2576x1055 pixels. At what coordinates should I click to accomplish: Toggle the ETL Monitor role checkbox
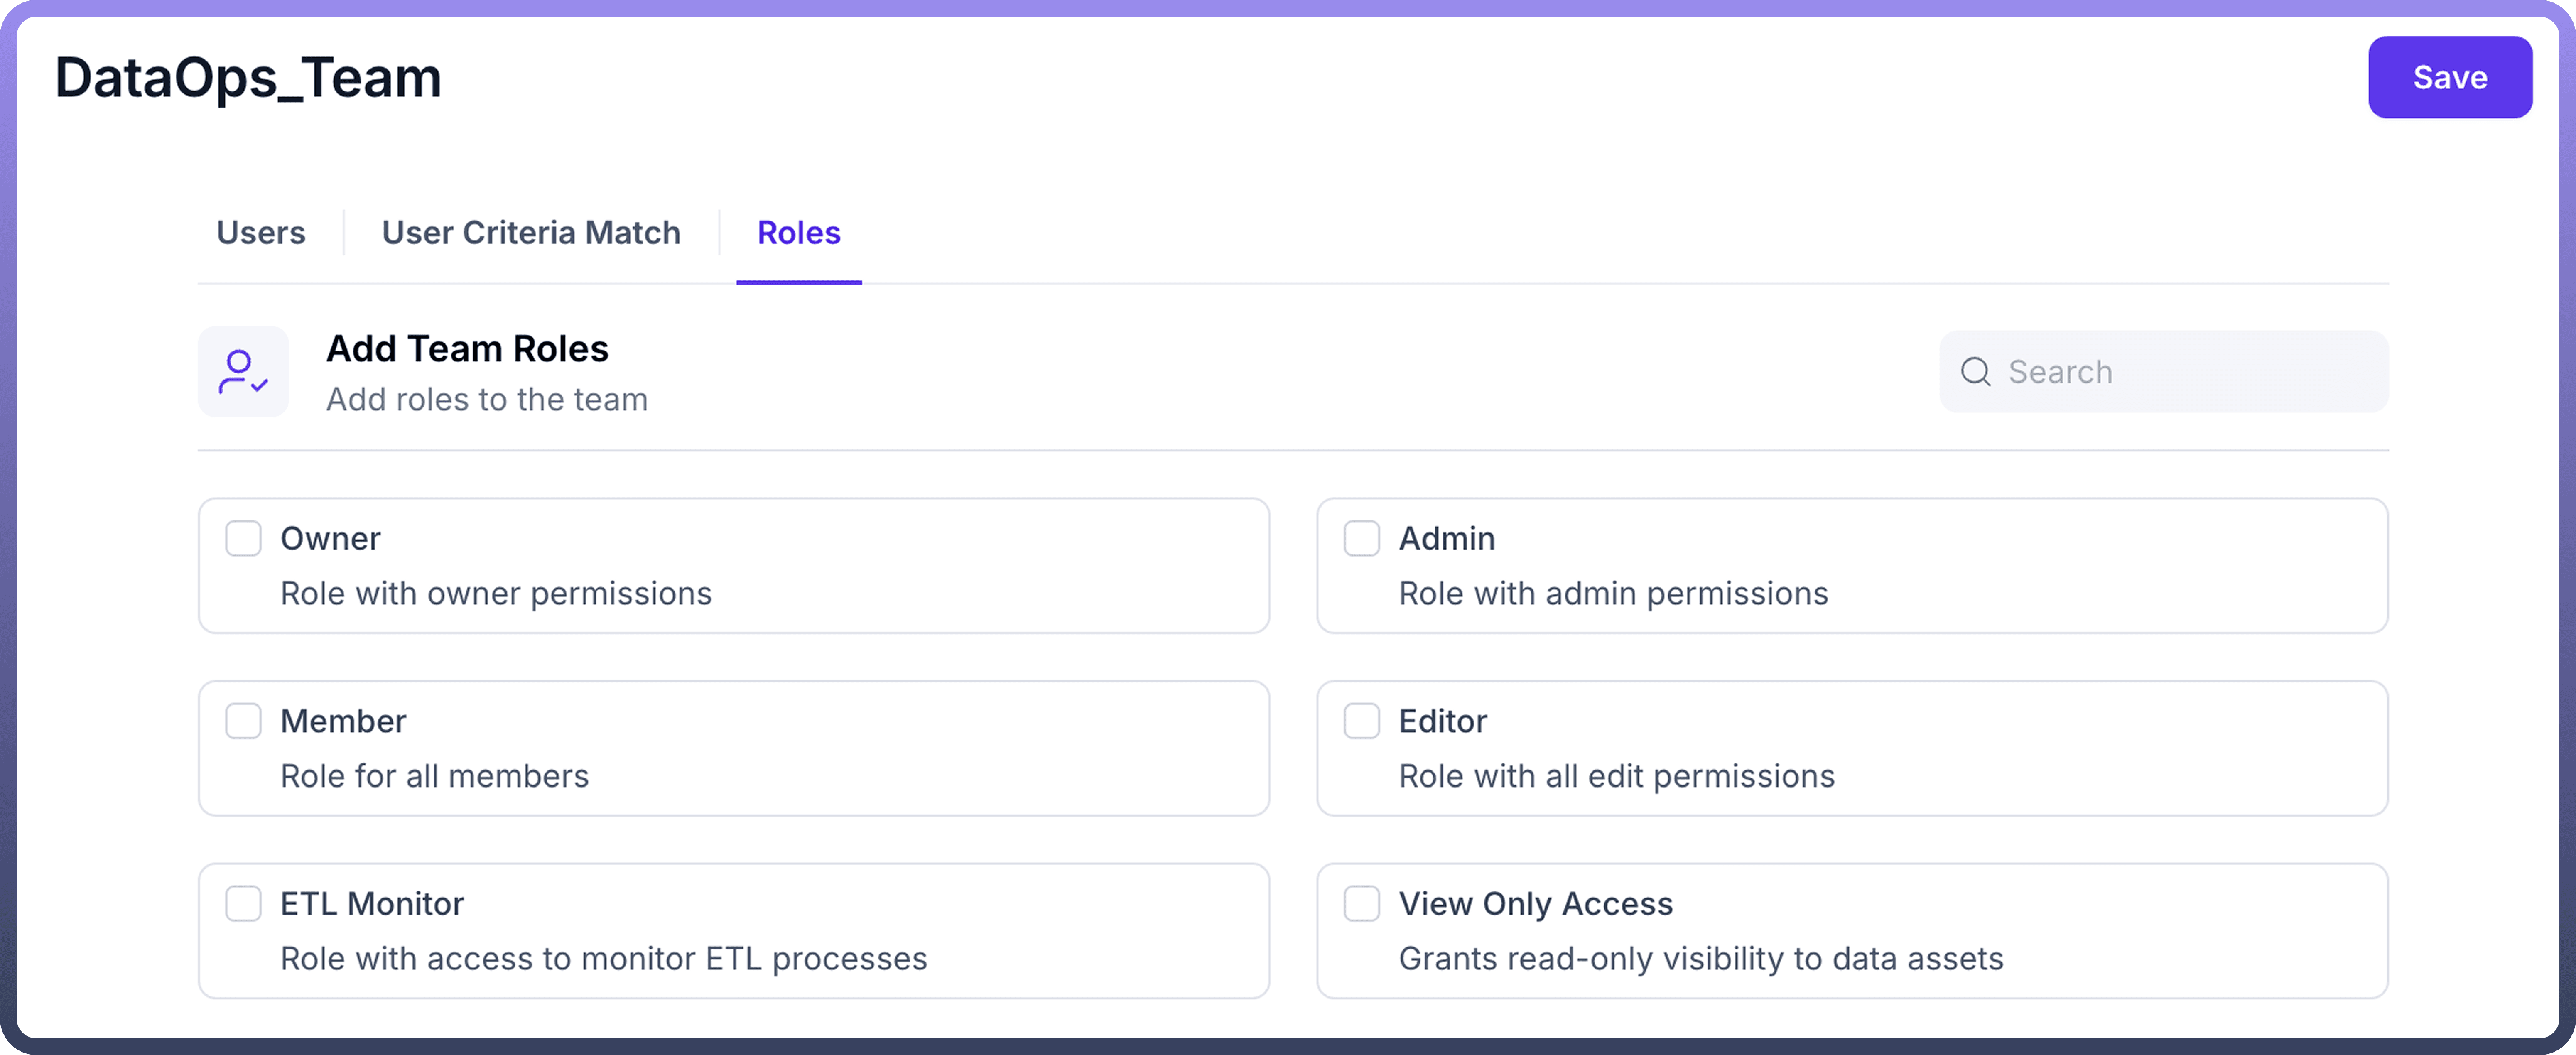pos(243,904)
